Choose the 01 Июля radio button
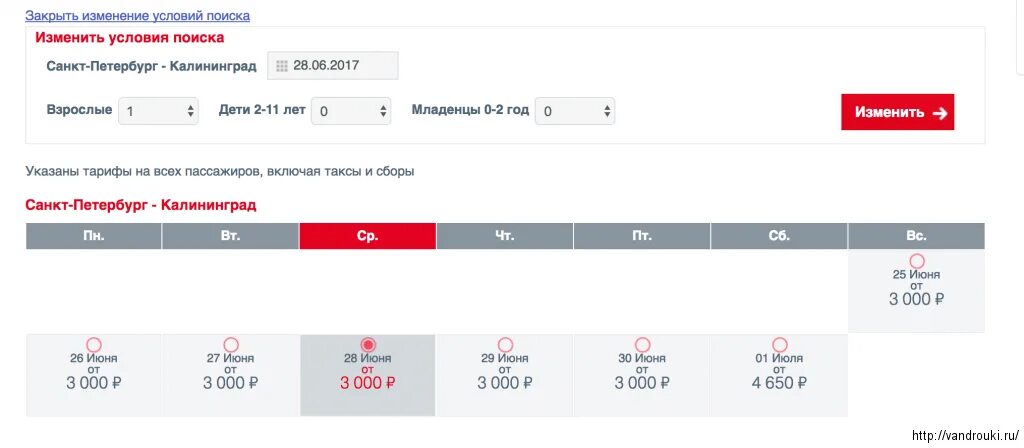Viewport: 1024px width, 448px height. point(779,345)
